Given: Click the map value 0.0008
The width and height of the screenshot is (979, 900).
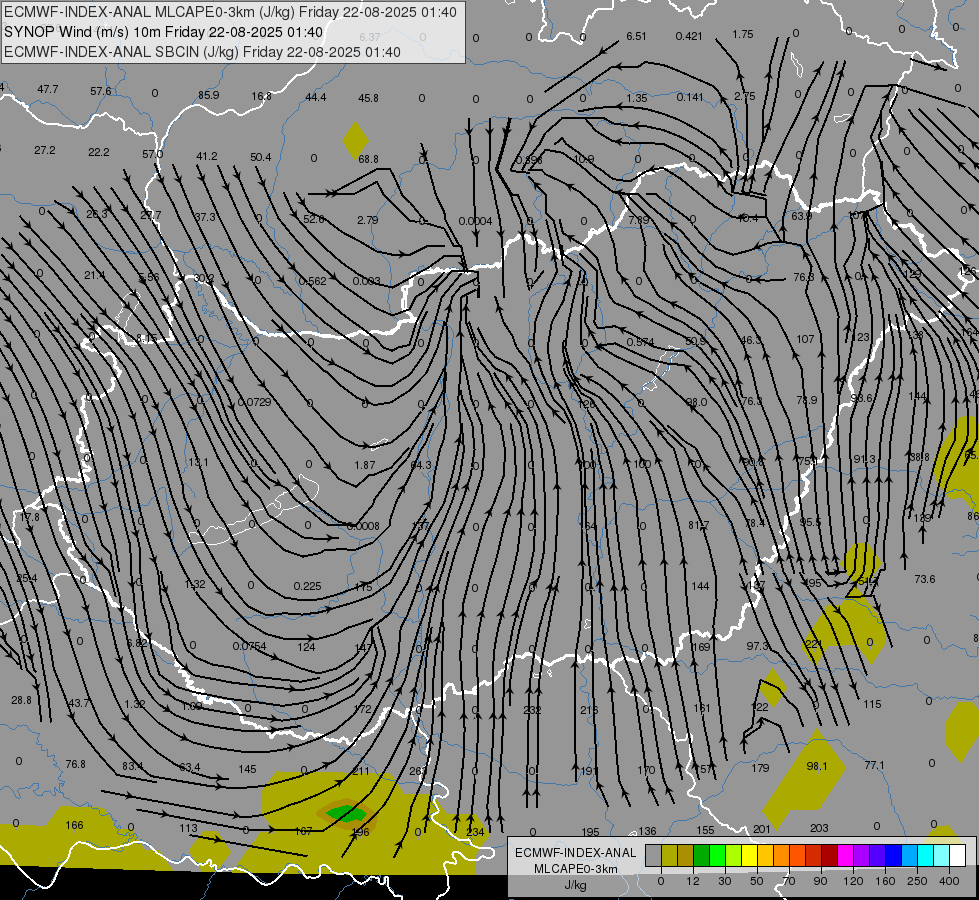Looking at the screenshot, I should click(x=363, y=527).
